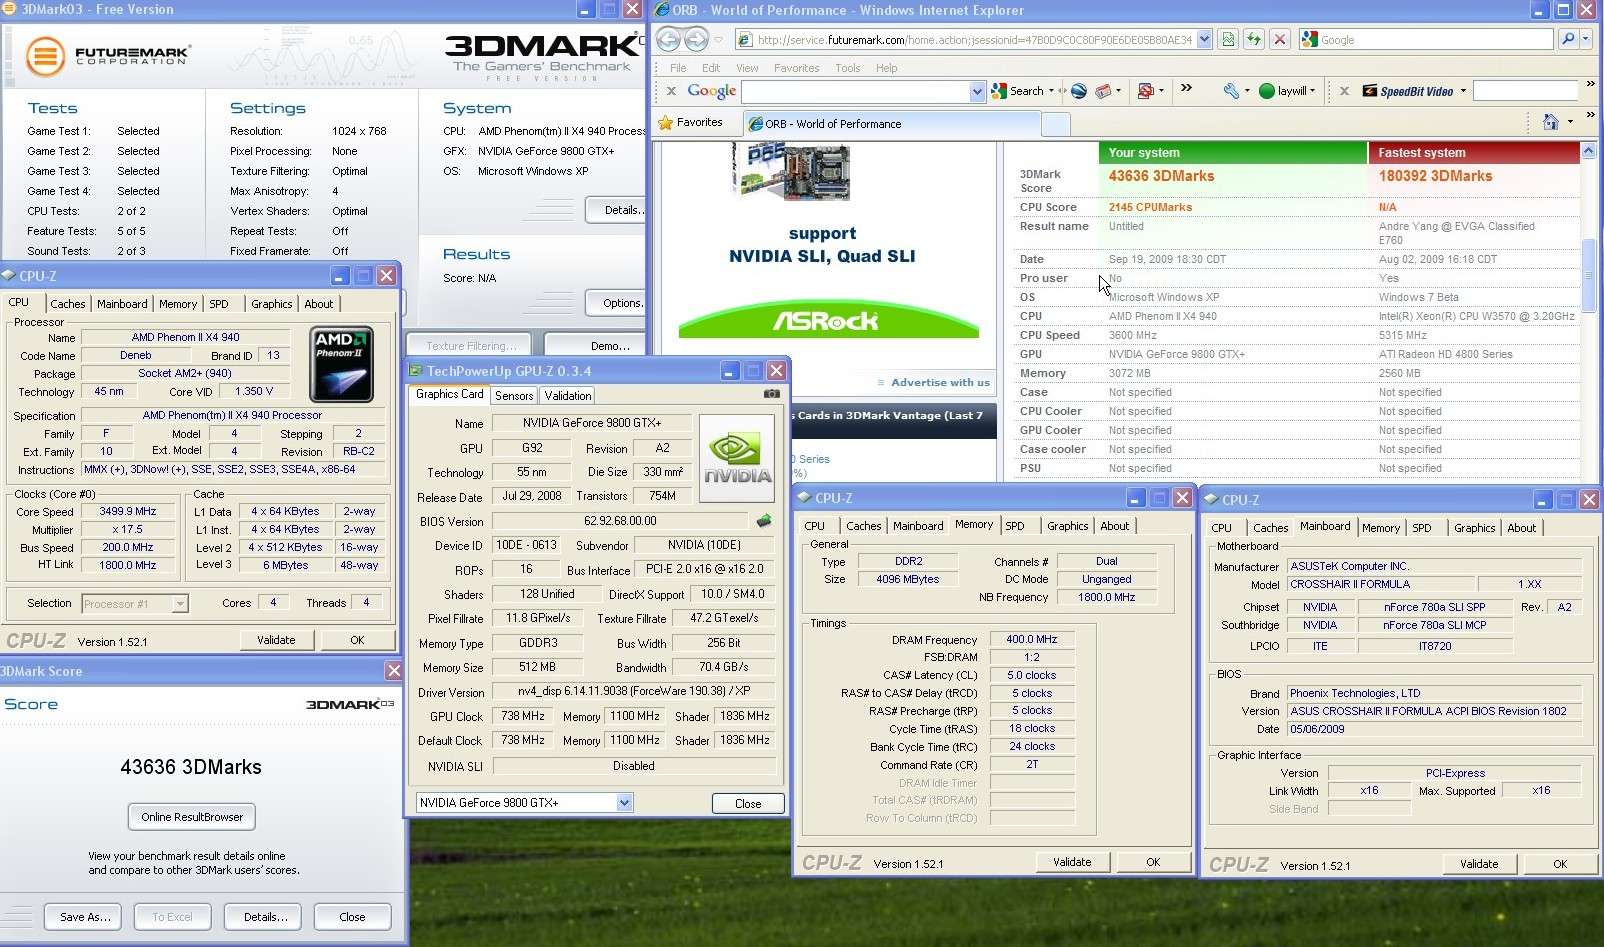Switch to Validation tab in GPU-Z
1604x947 pixels.
[x=568, y=395]
